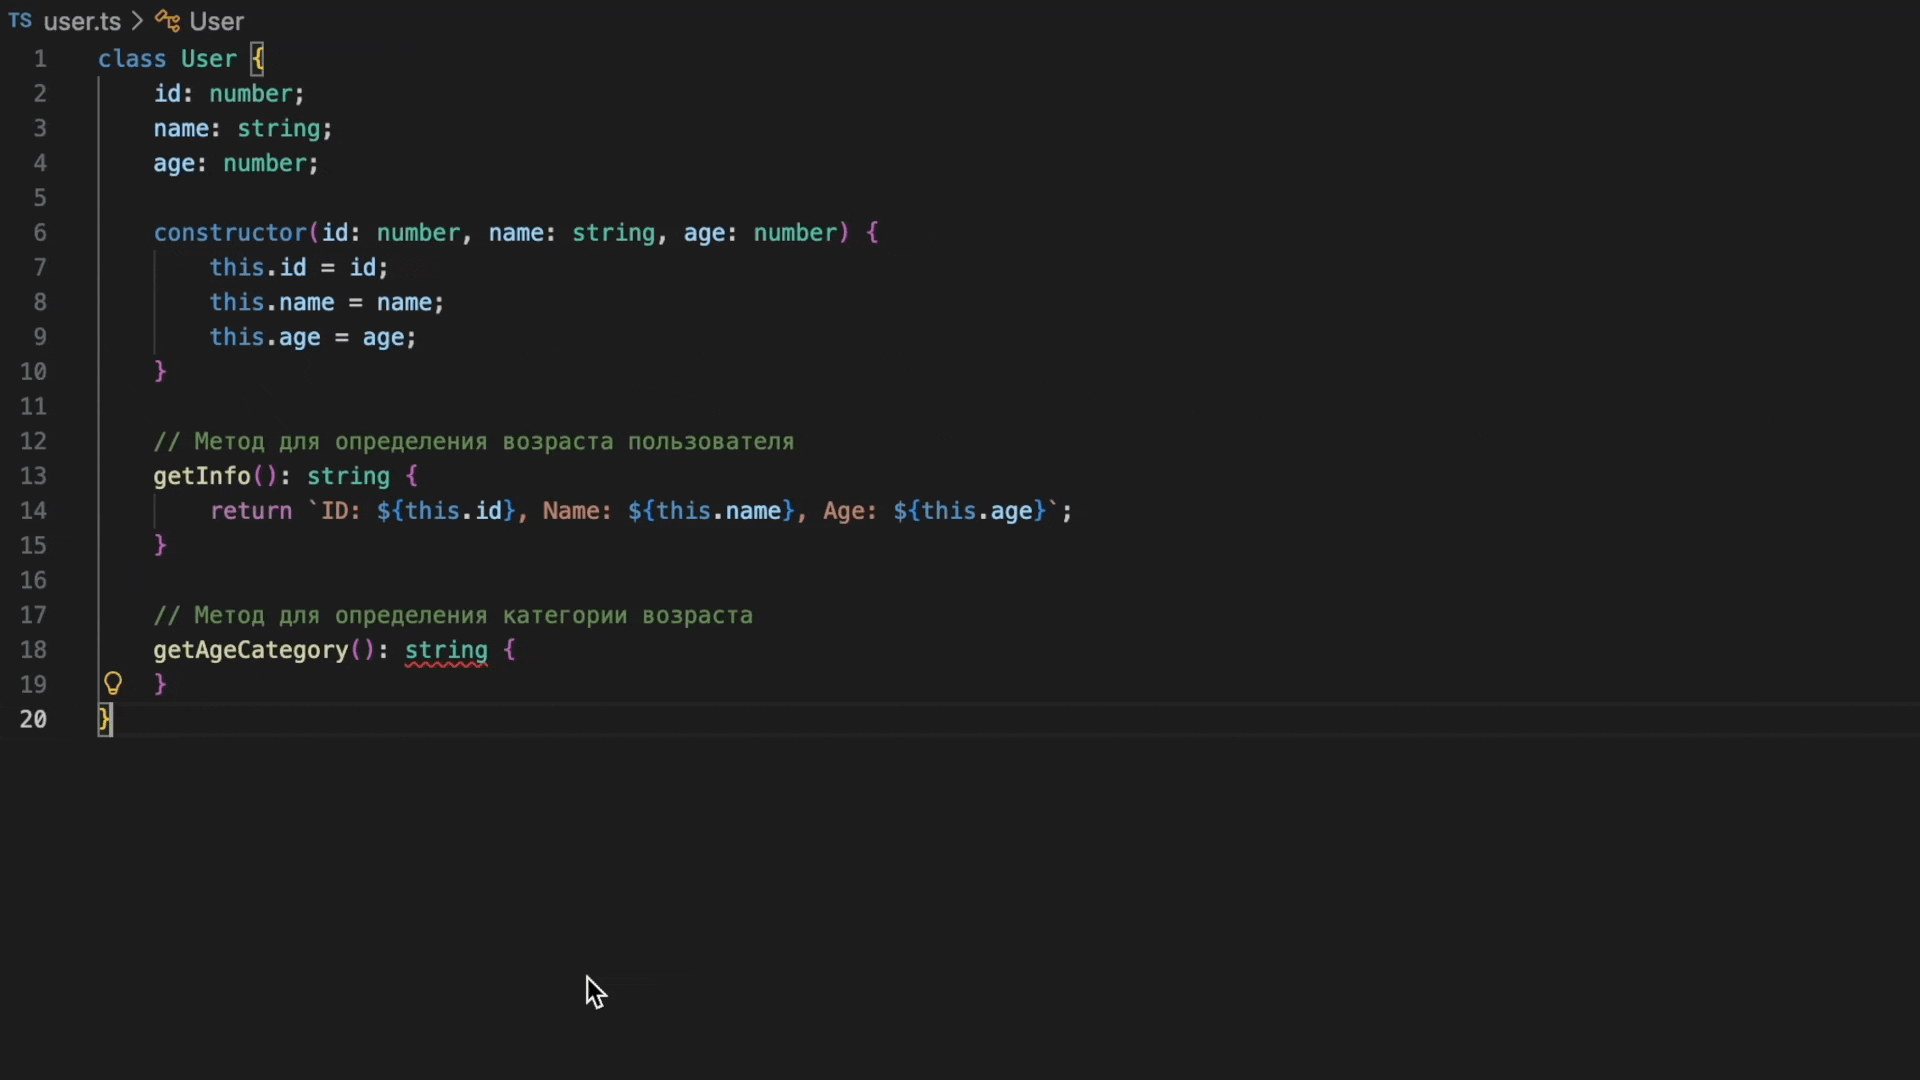Click '${this.age}' in template string

[x=969, y=511]
